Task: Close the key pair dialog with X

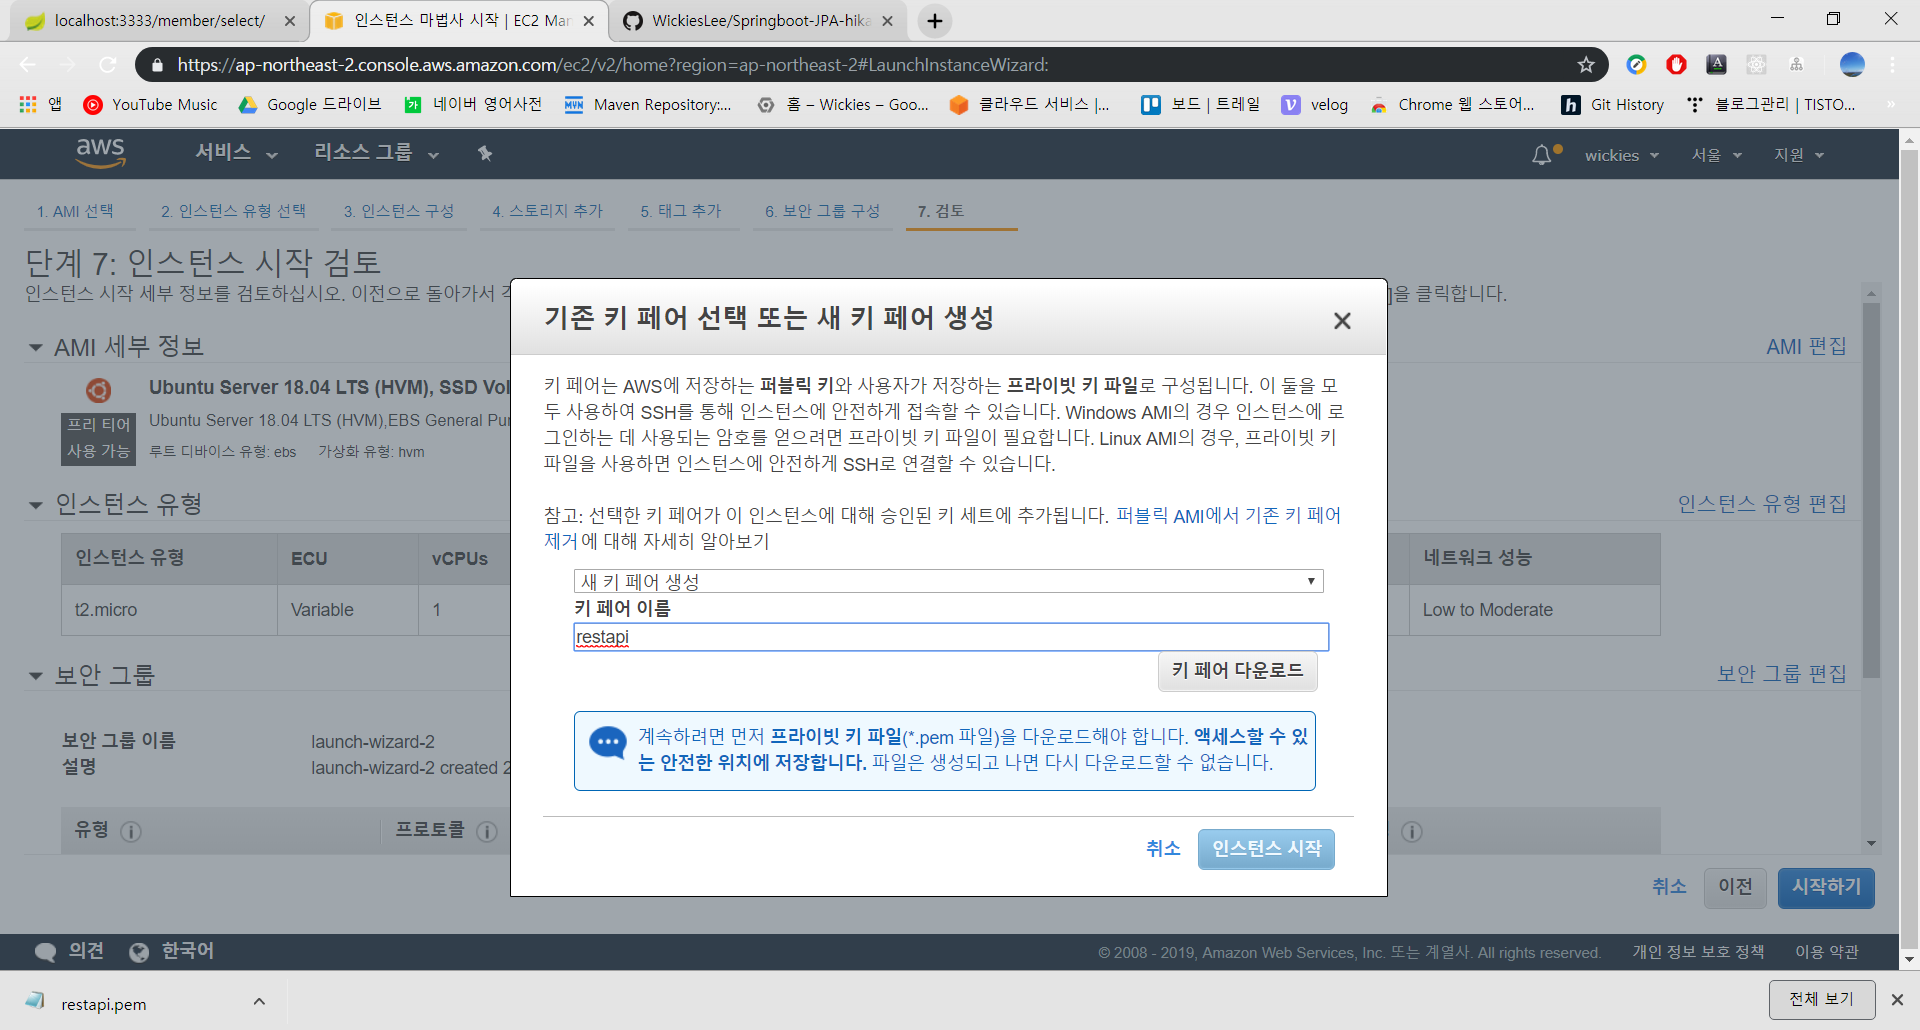Action: (1342, 321)
